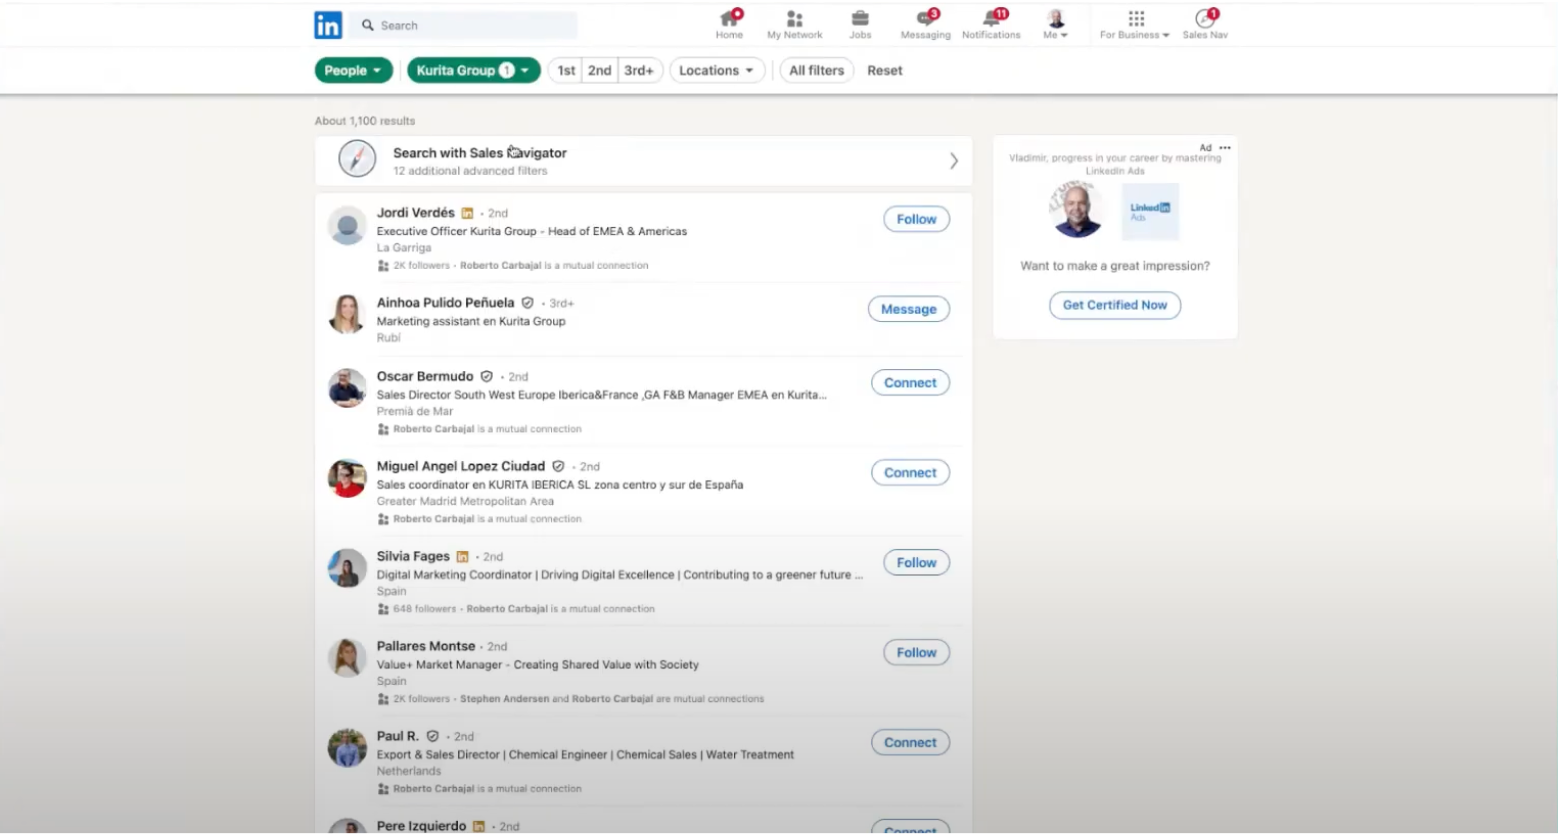The width and height of the screenshot is (1558, 836).
Task: Open the Kurita Group company filter
Action: [474, 70]
